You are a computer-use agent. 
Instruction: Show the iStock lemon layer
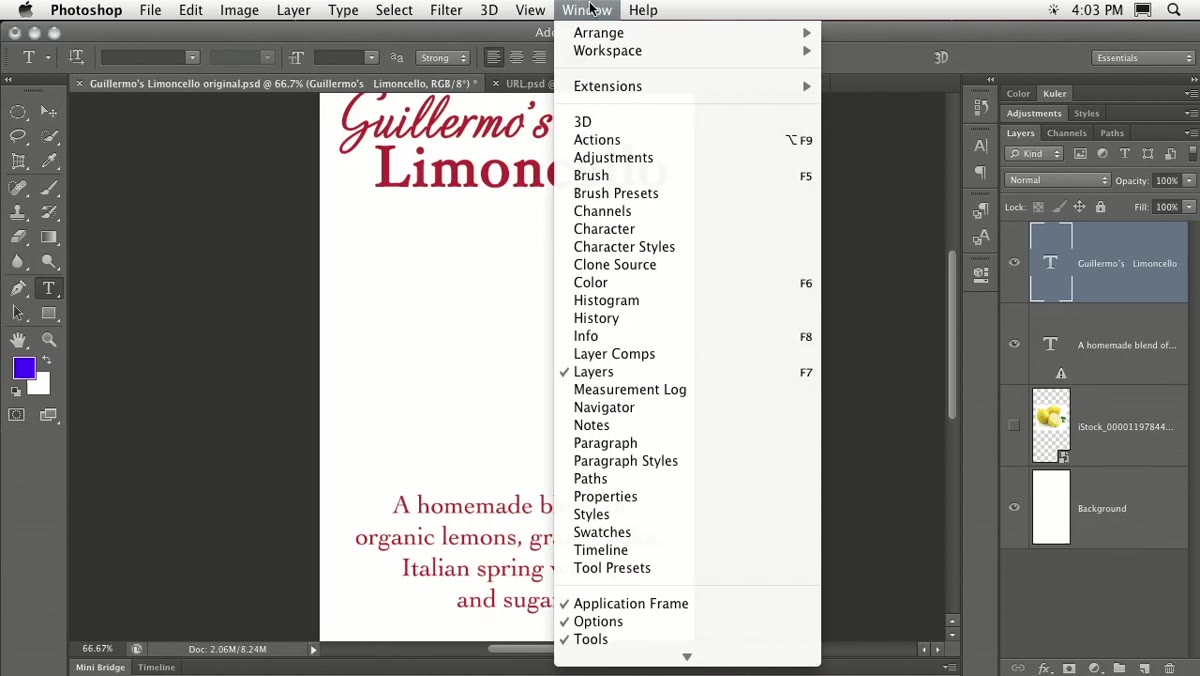point(1014,426)
